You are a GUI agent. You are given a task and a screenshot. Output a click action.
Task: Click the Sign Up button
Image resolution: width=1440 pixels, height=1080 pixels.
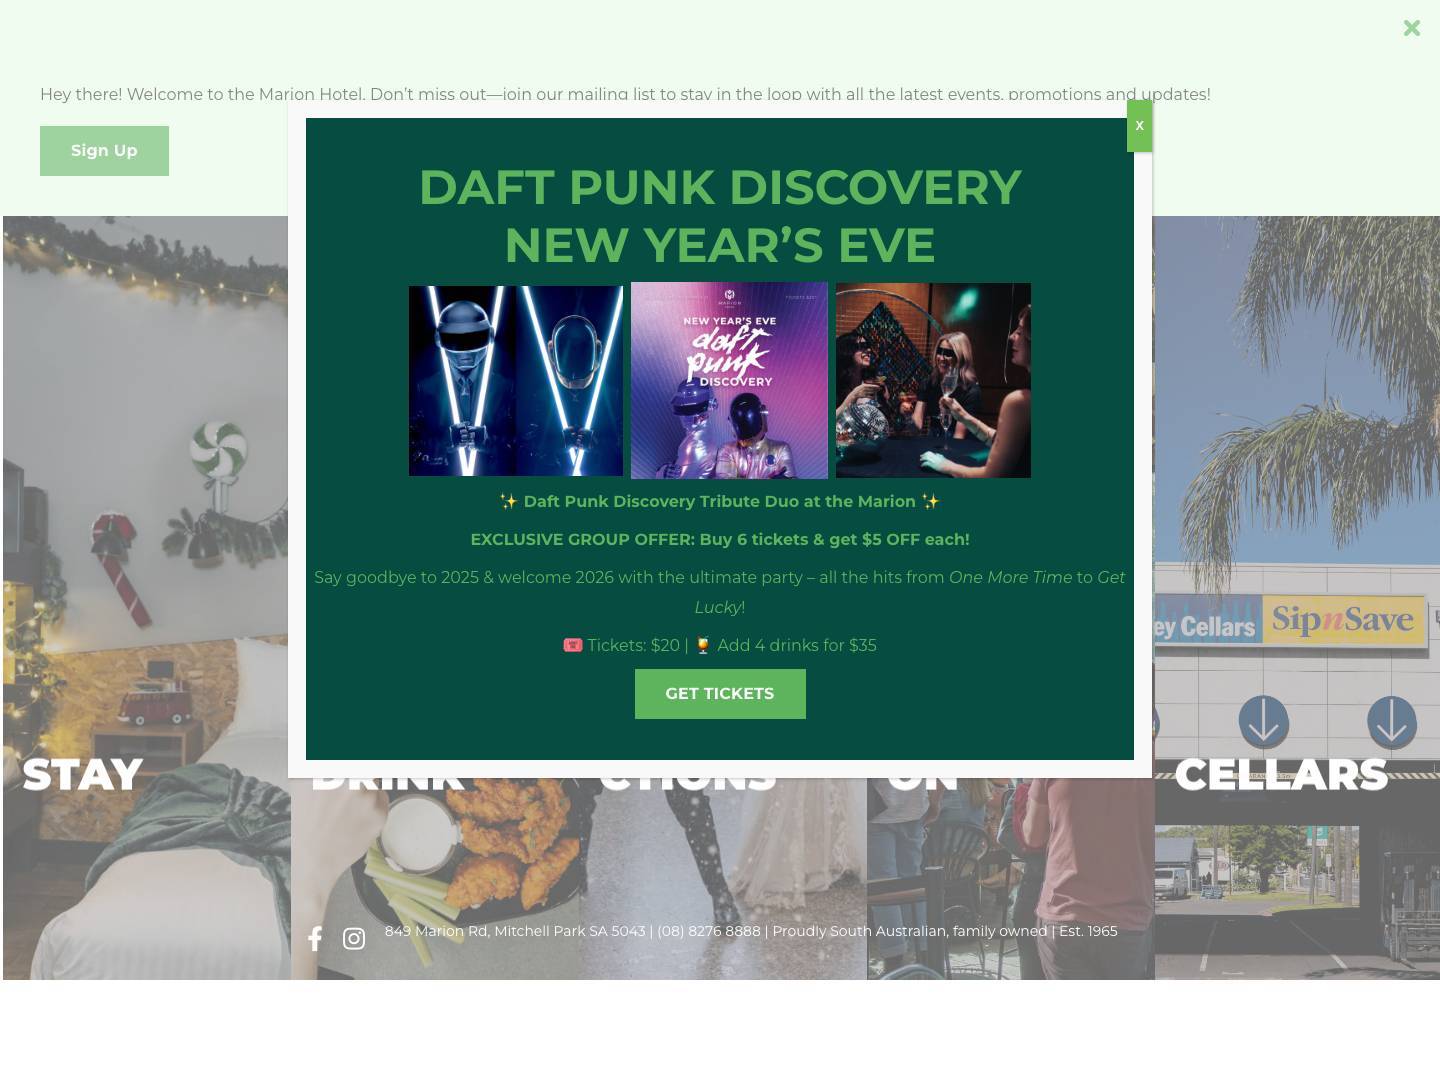tap(104, 151)
